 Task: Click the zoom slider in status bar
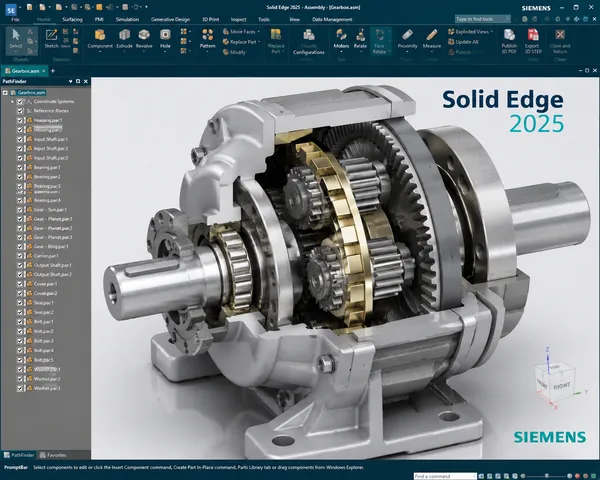point(546,476)
